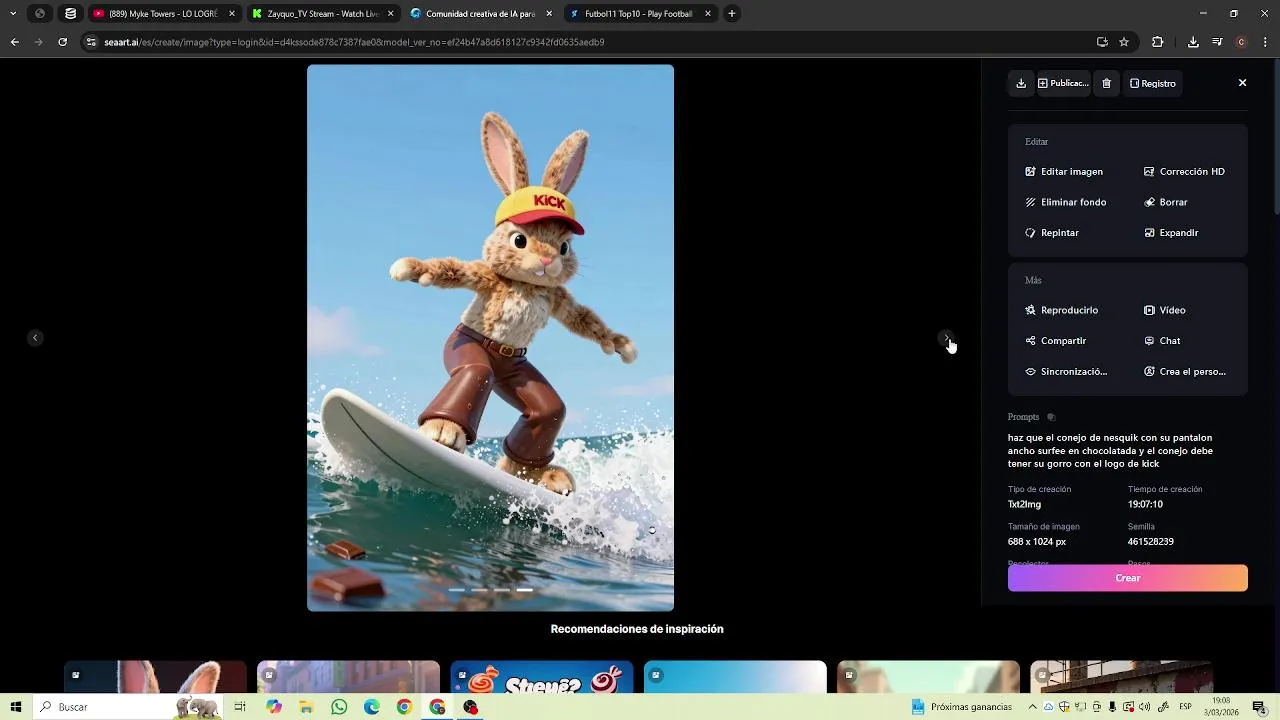
Task: Open the Stewe inspiration thumbnail
Action: click(541, 676)
